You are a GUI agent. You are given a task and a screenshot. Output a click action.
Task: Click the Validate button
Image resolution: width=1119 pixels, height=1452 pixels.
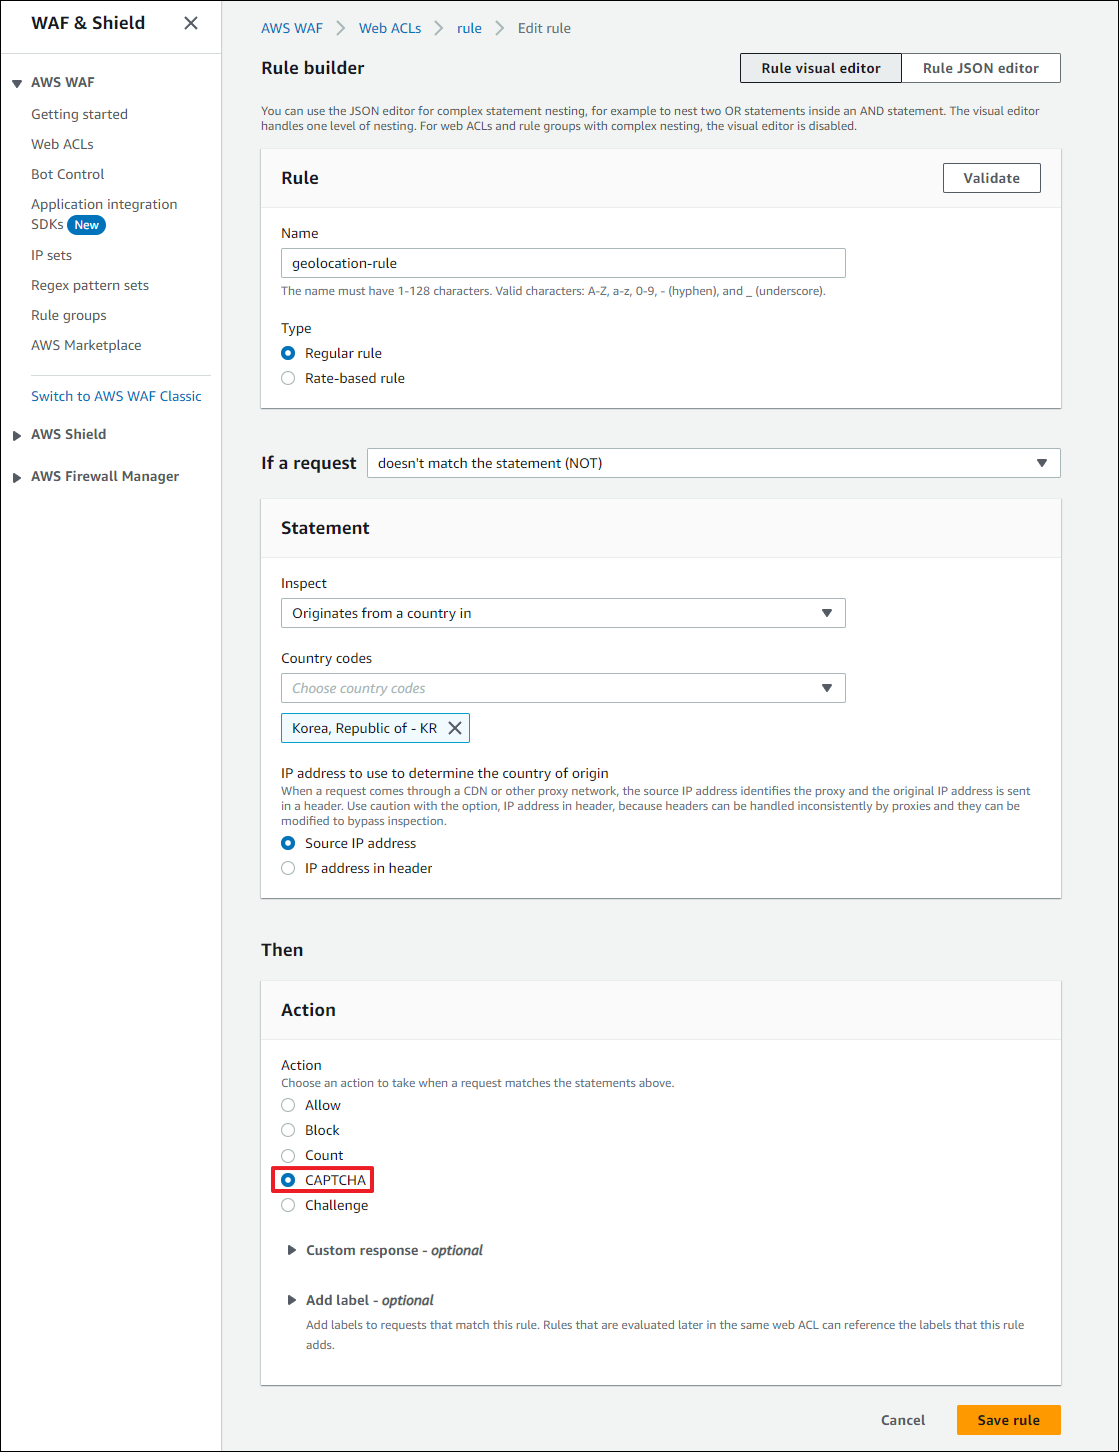click(992, 178)
